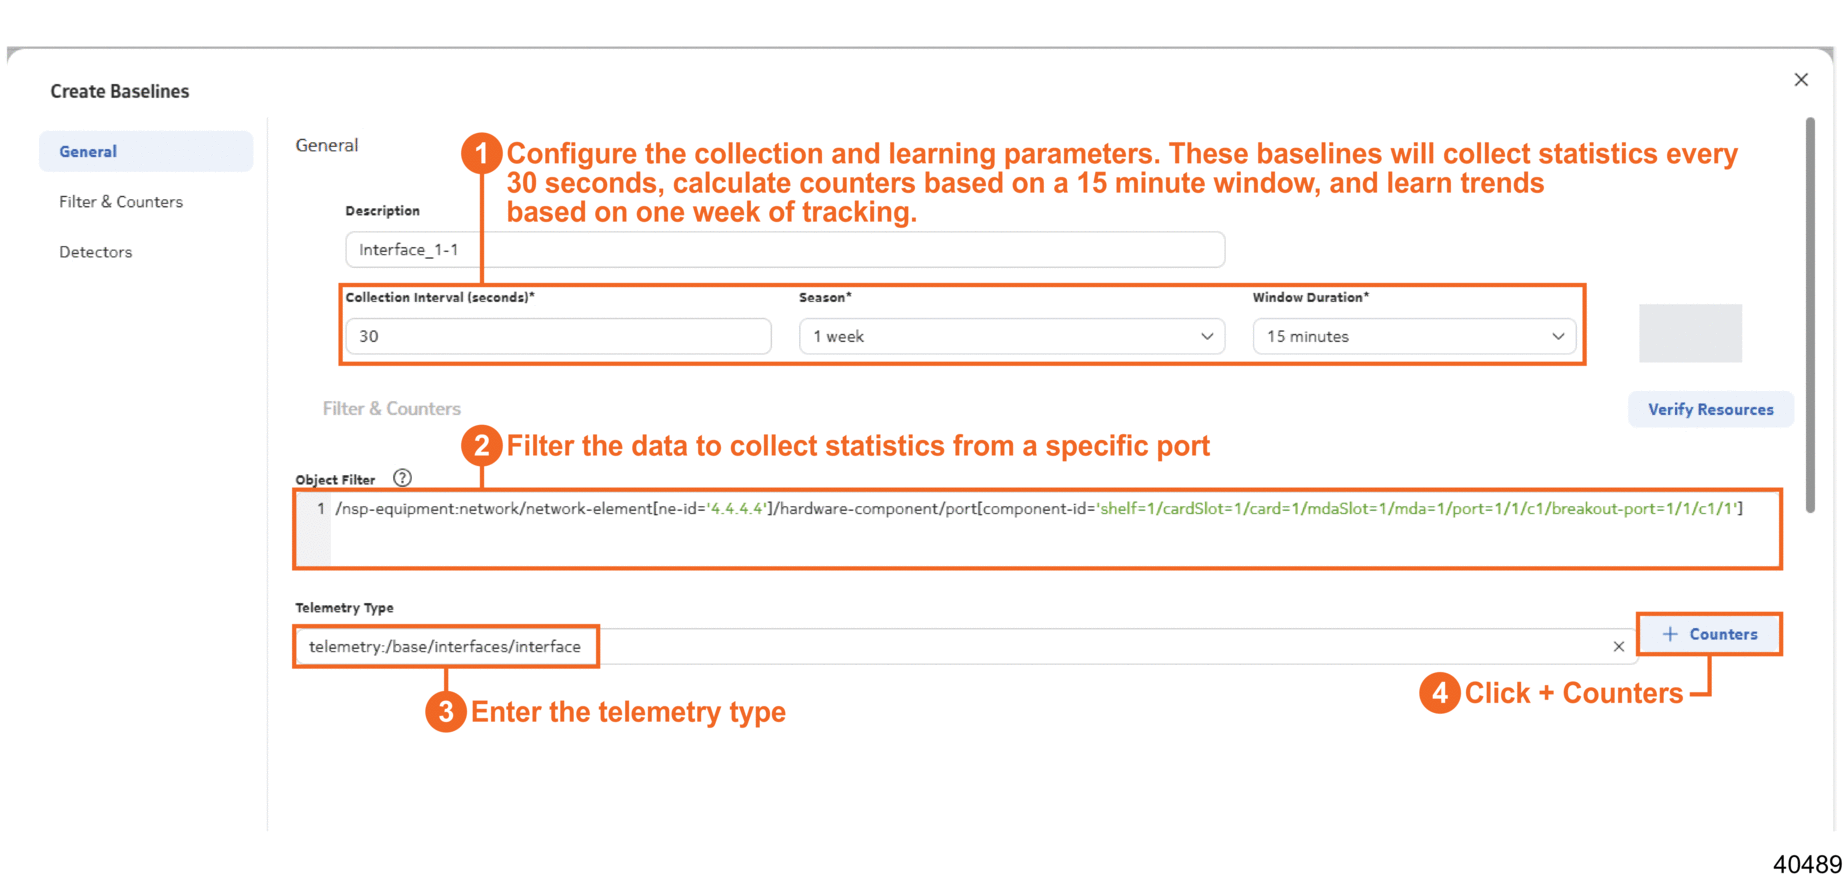Viewport: 1848px width, 886px height.
Task: Click the ne-id value 4.4.4.4 in Object Filter
Action: 736,509
